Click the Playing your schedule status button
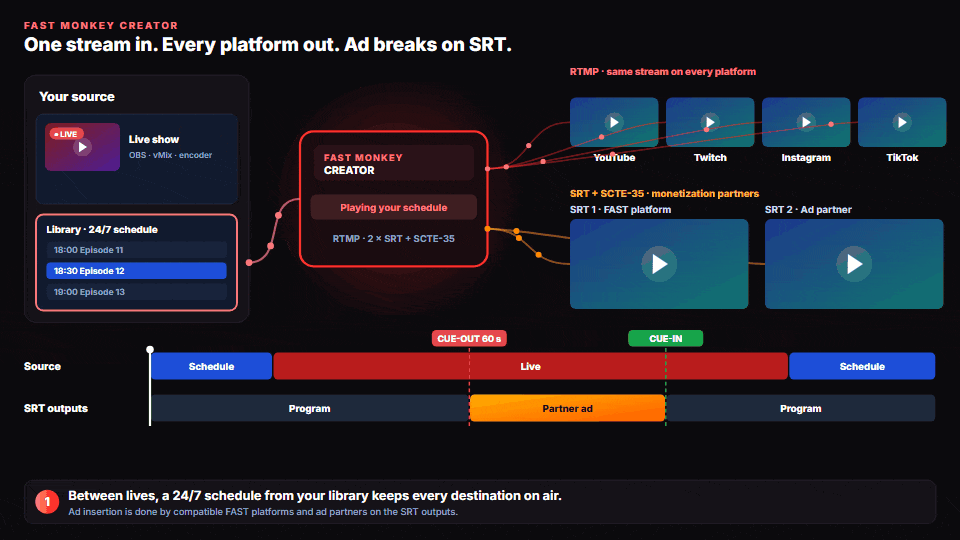 click(394, 208)
